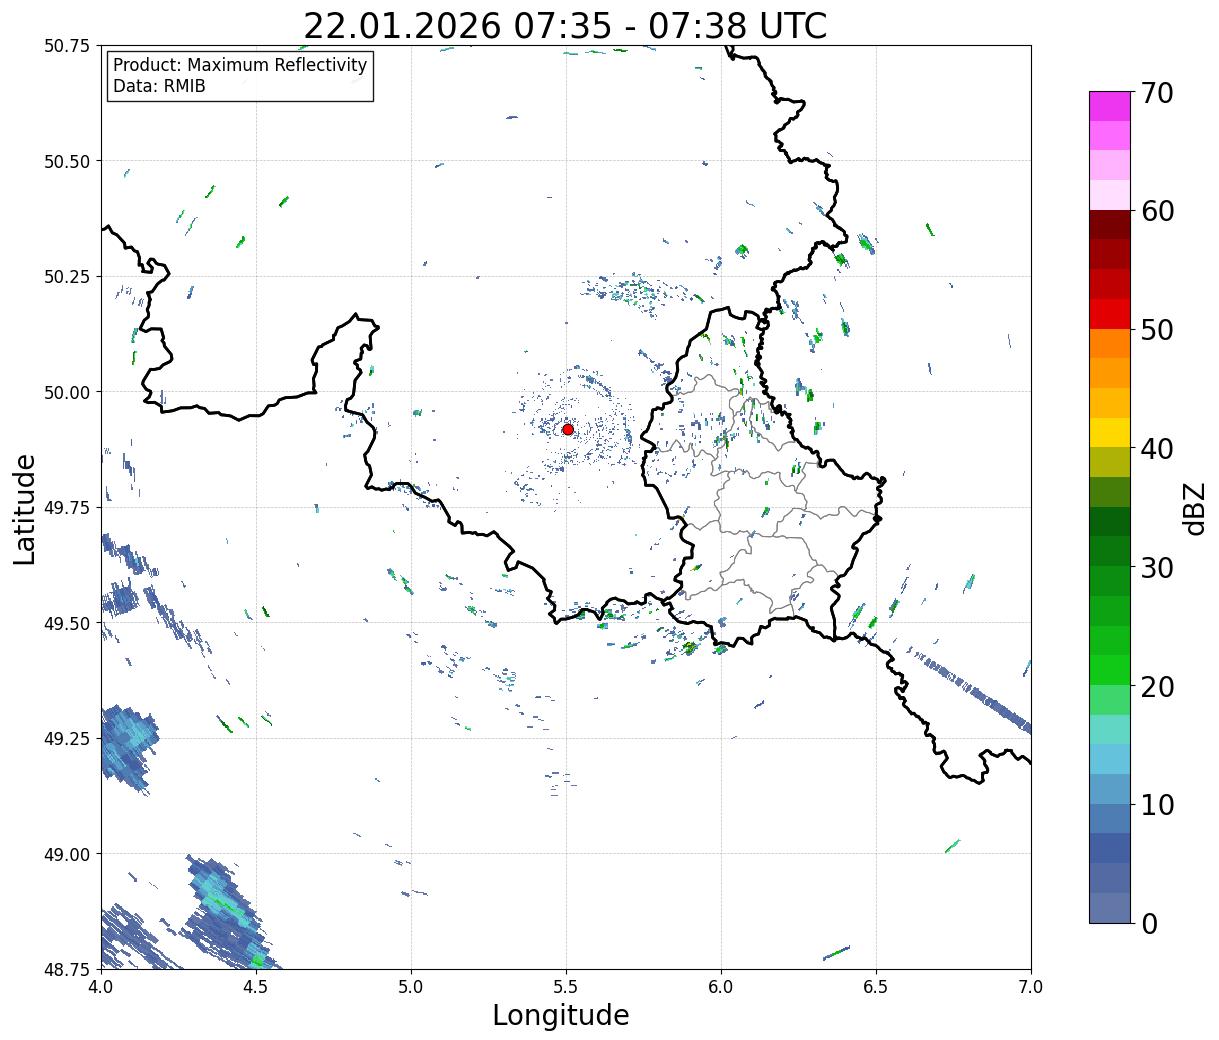
Task: Click the latitude tick label 48.75
Action: pos(66,969)
